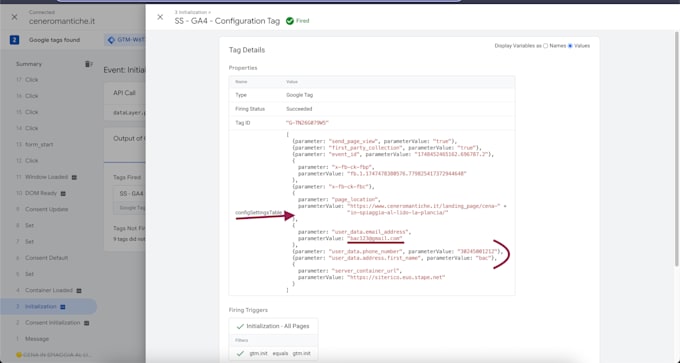Screen dimensions: 680x363
Task: Open the Initialization - All Pages trigger
Action: [x=273, y=326]
